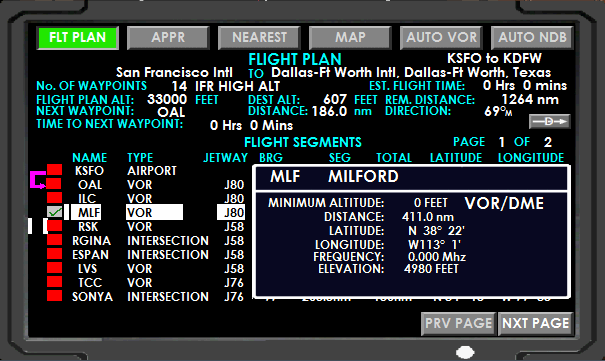Viewport: 605px width, 361px height.
Task: Click the red marker beside RGINA
Action: pyautogui.click(x=54, y=240)
